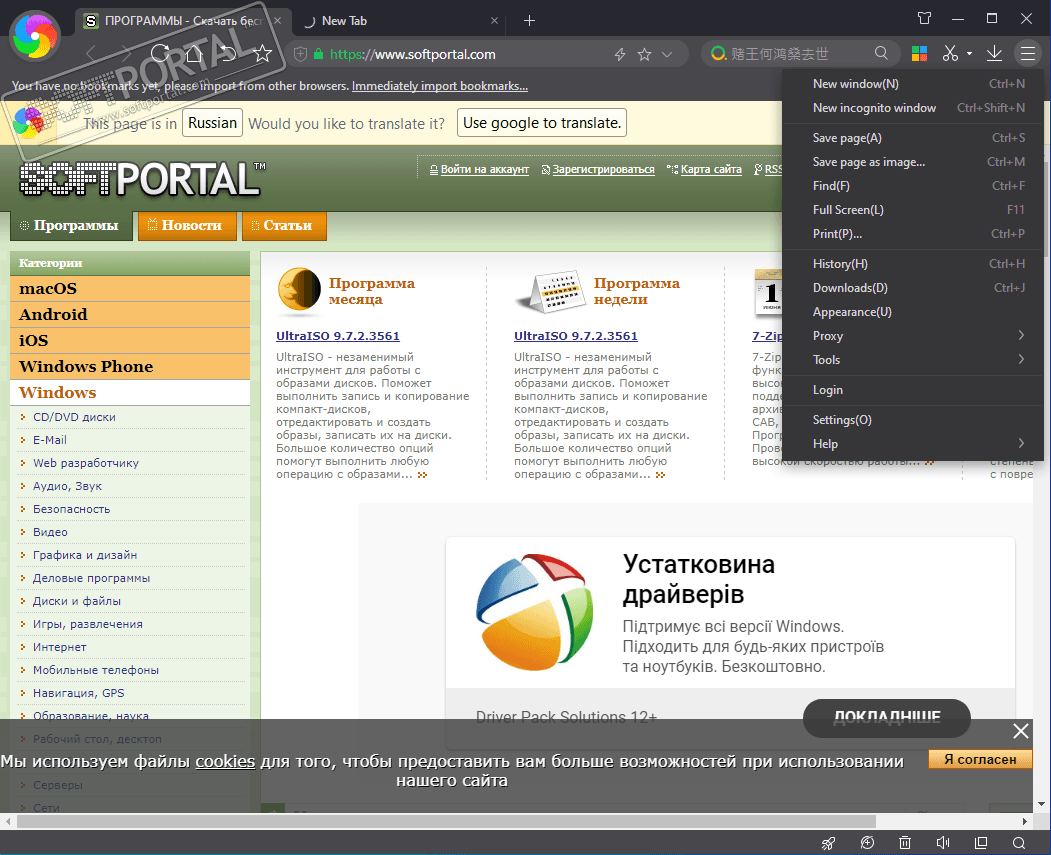Viewport: 1051px width, 855px height.
Task: Click the skin shirt icon in title bar
Action: point(924,19)
